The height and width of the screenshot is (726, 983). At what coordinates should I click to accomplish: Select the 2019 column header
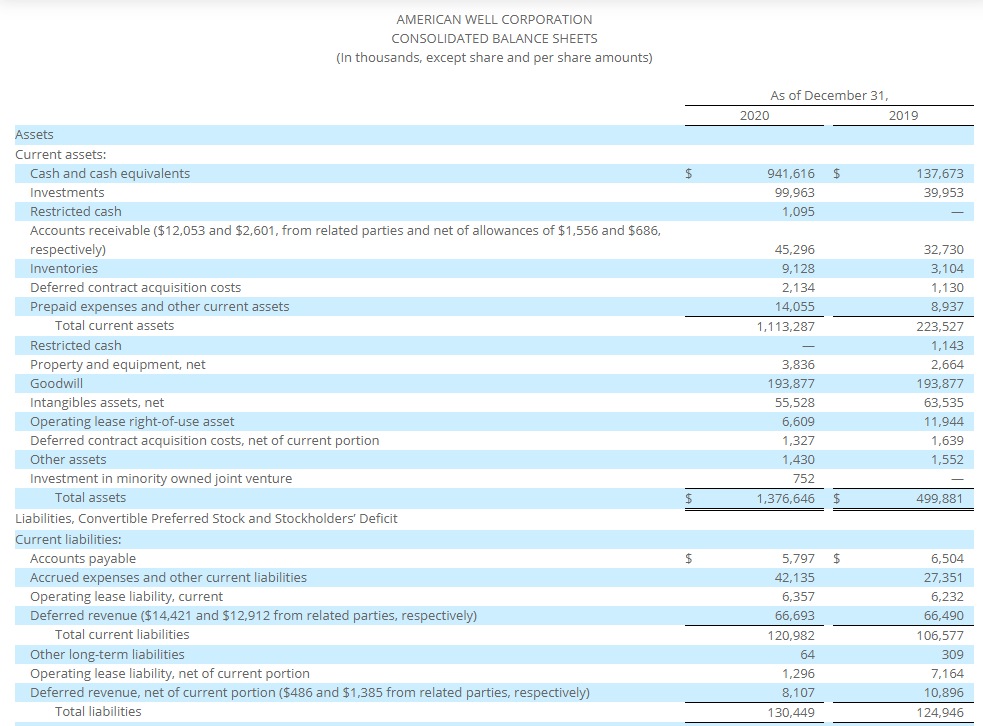[903, 115]
